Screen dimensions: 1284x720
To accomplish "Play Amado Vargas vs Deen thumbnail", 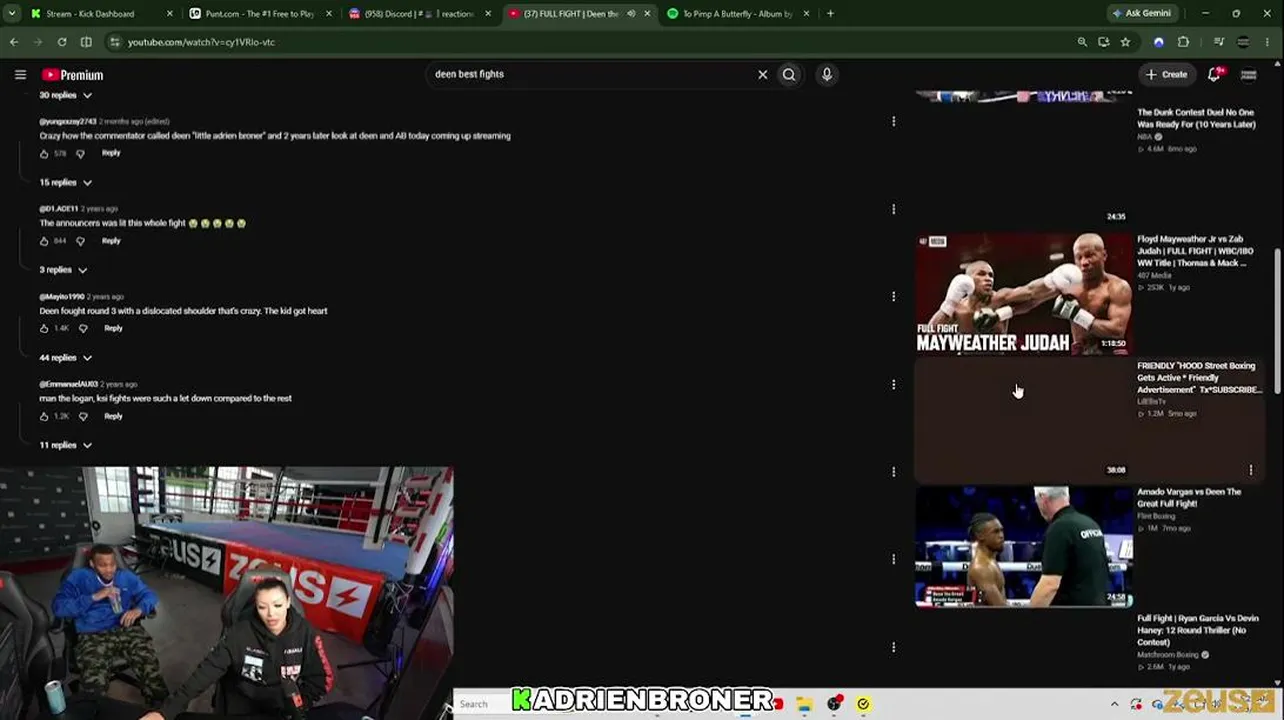I will tap(1024, 547).
